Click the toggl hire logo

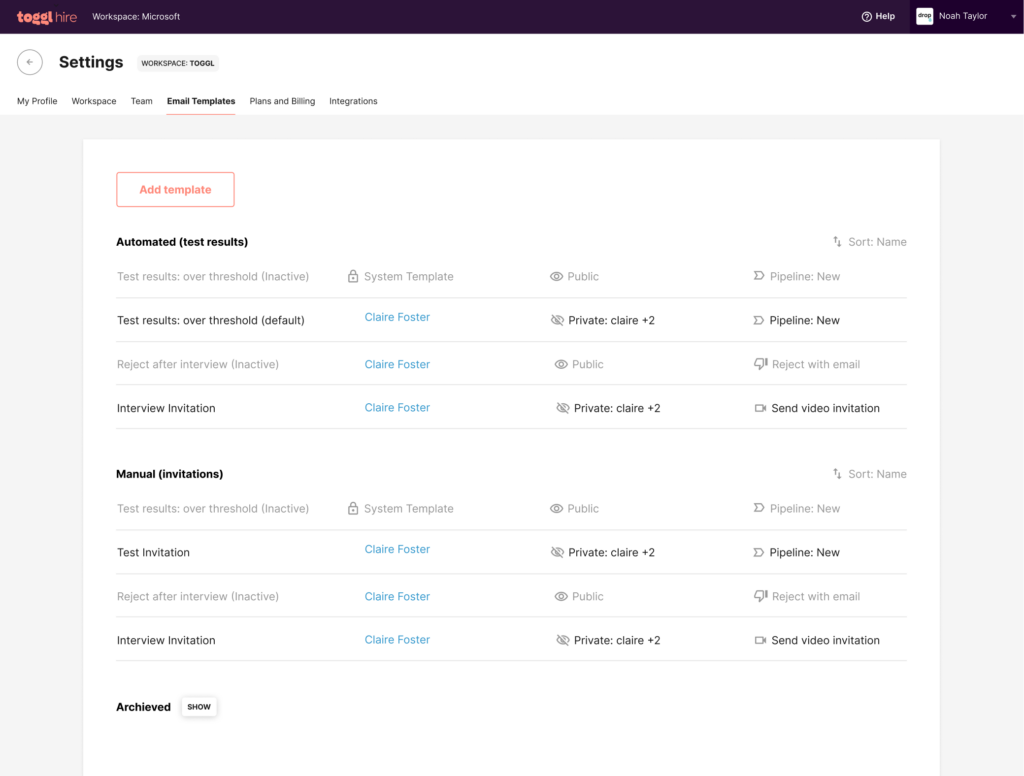tap(46, 16)
